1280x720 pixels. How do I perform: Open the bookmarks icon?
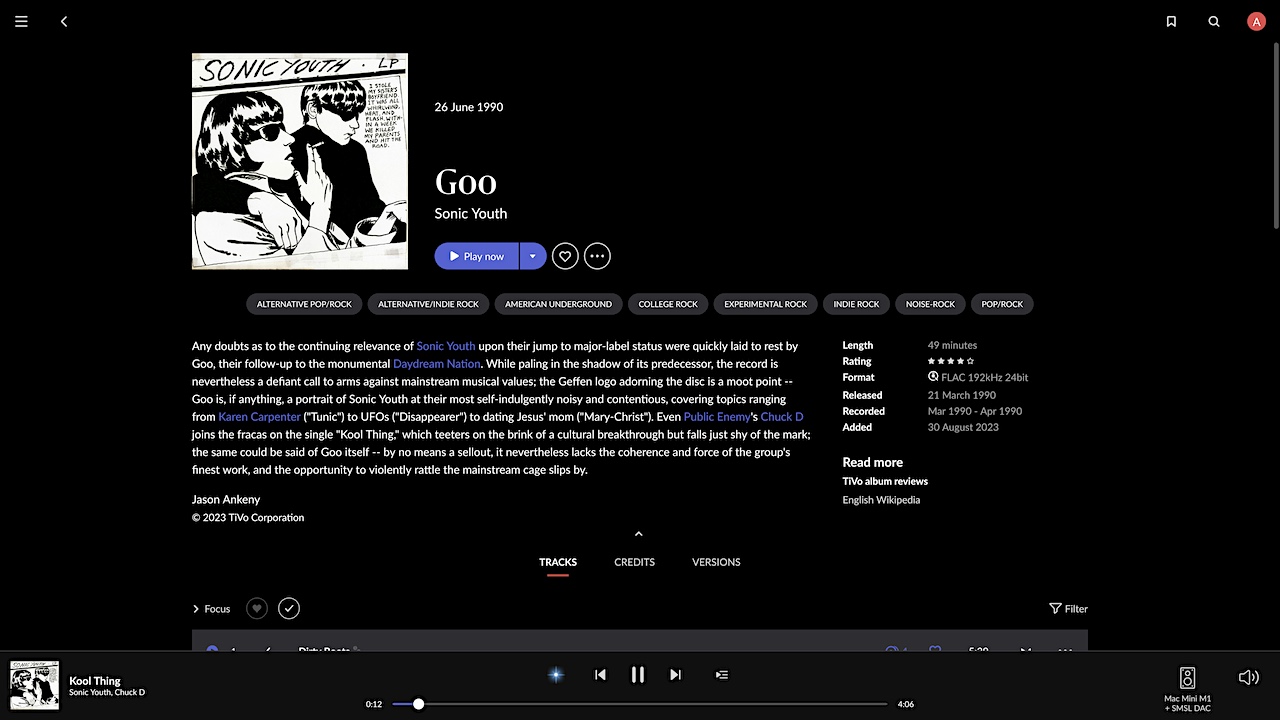tap(1171, 21)
